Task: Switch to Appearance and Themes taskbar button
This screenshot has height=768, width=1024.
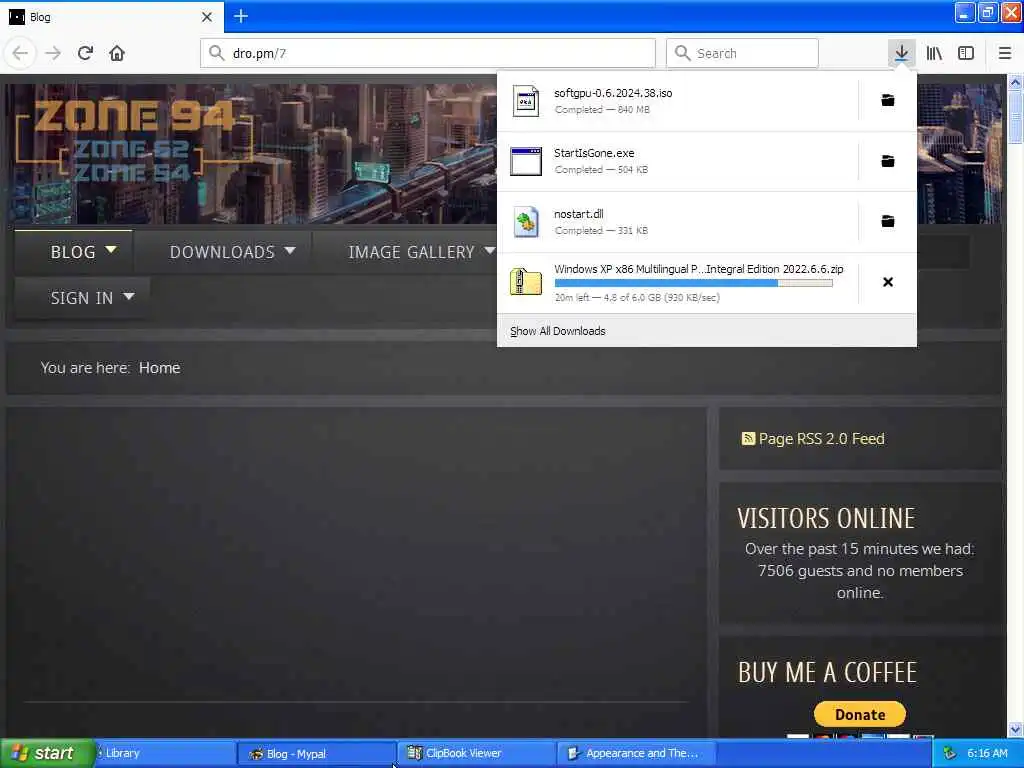Action: point(636,753)
